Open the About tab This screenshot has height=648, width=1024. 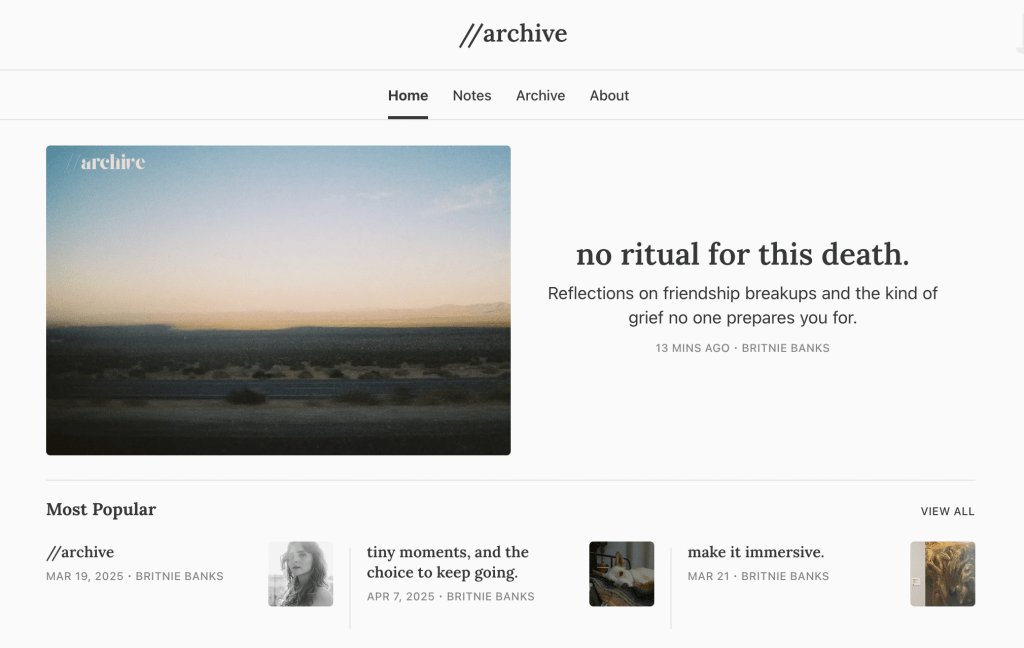(609, 95)
